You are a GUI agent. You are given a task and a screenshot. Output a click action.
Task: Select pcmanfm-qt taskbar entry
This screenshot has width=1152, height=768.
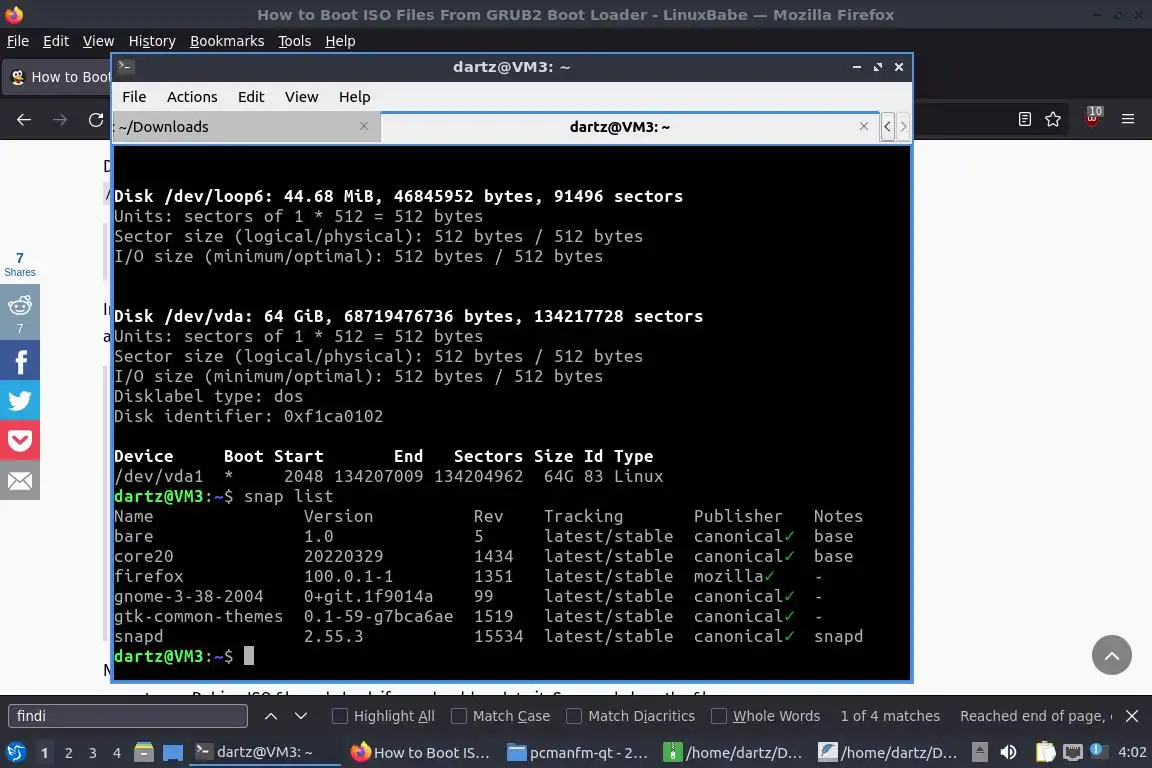577,752
